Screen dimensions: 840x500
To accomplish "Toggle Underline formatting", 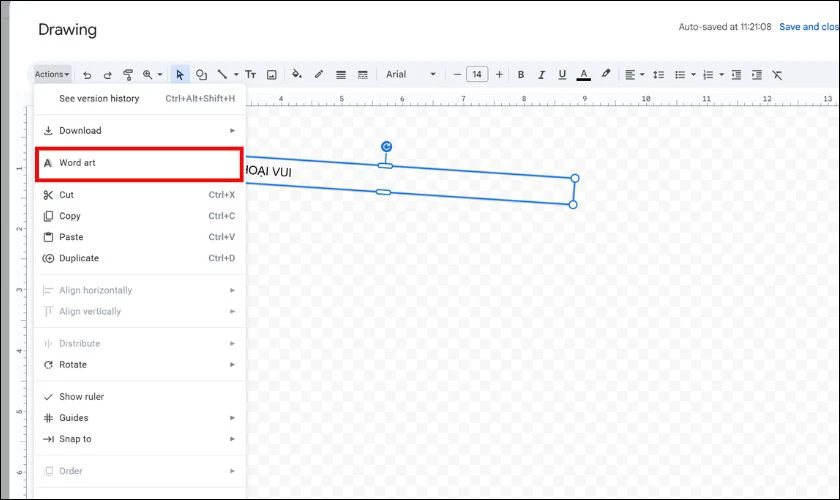I will tap(562, 74).
